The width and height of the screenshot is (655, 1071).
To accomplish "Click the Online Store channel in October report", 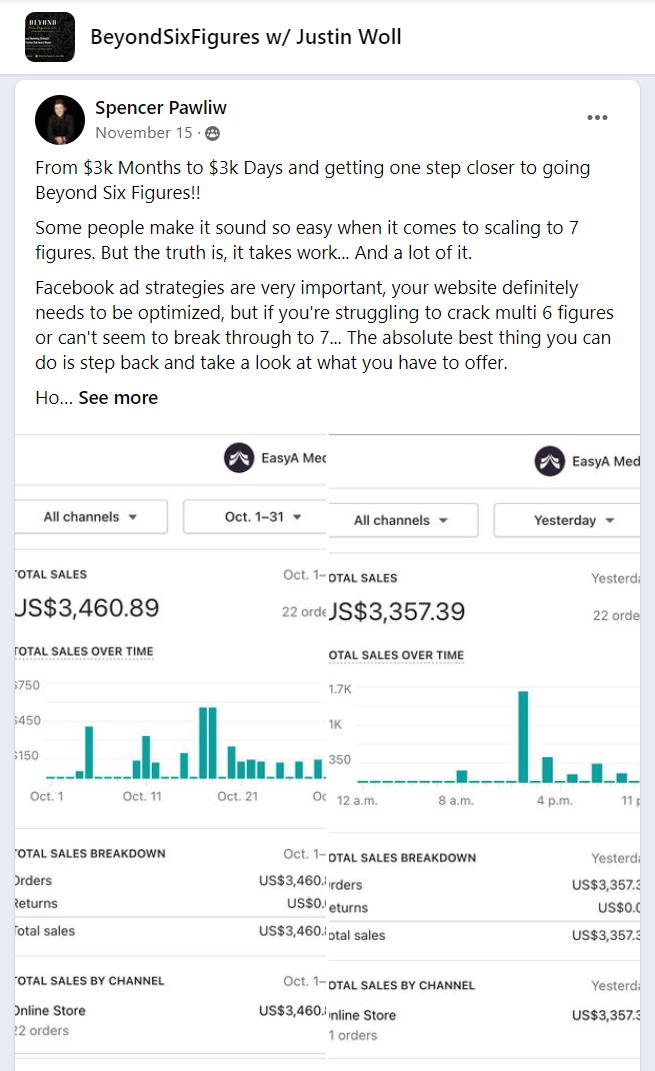I will pos(49,1010).
